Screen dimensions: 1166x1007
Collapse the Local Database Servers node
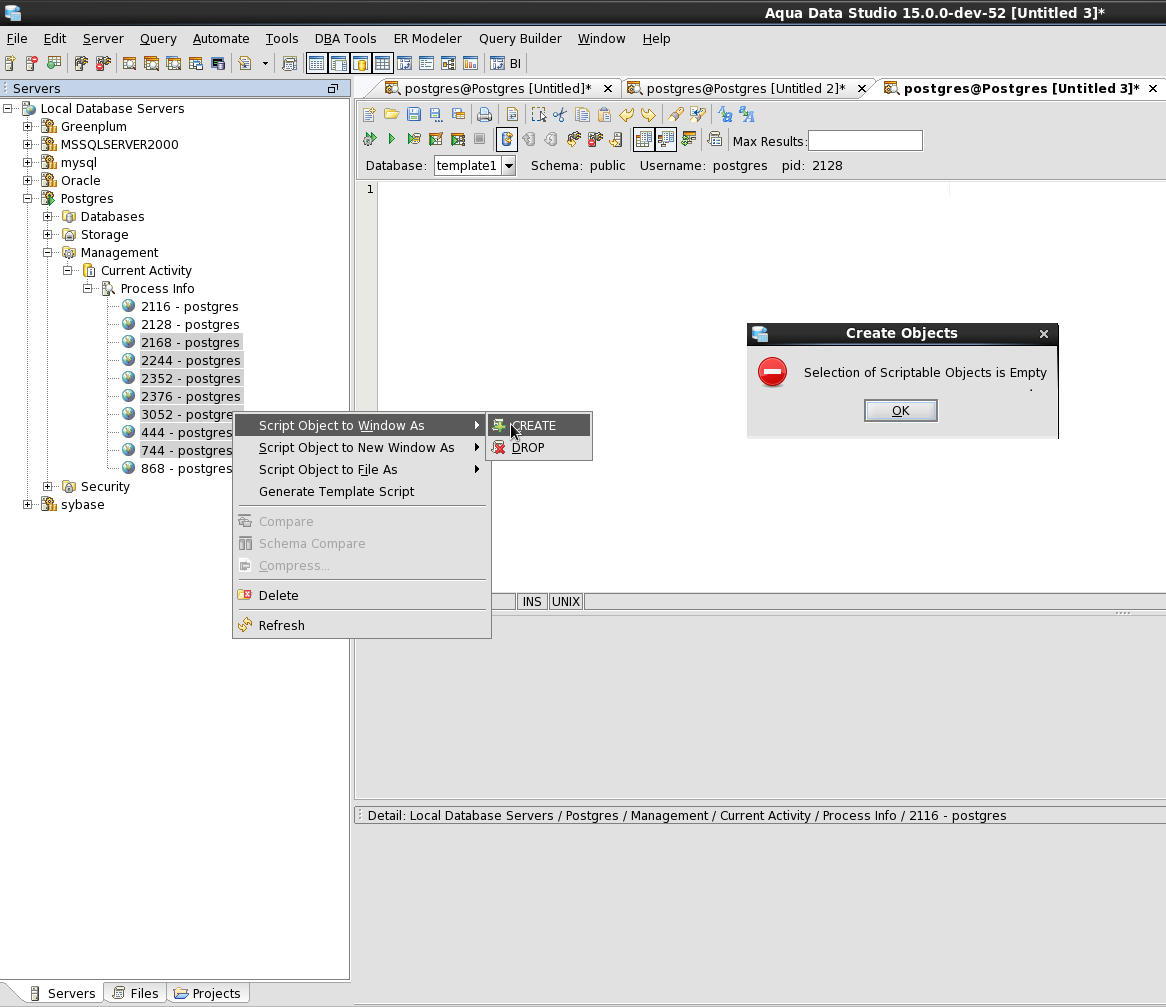(x=7, y=109)
